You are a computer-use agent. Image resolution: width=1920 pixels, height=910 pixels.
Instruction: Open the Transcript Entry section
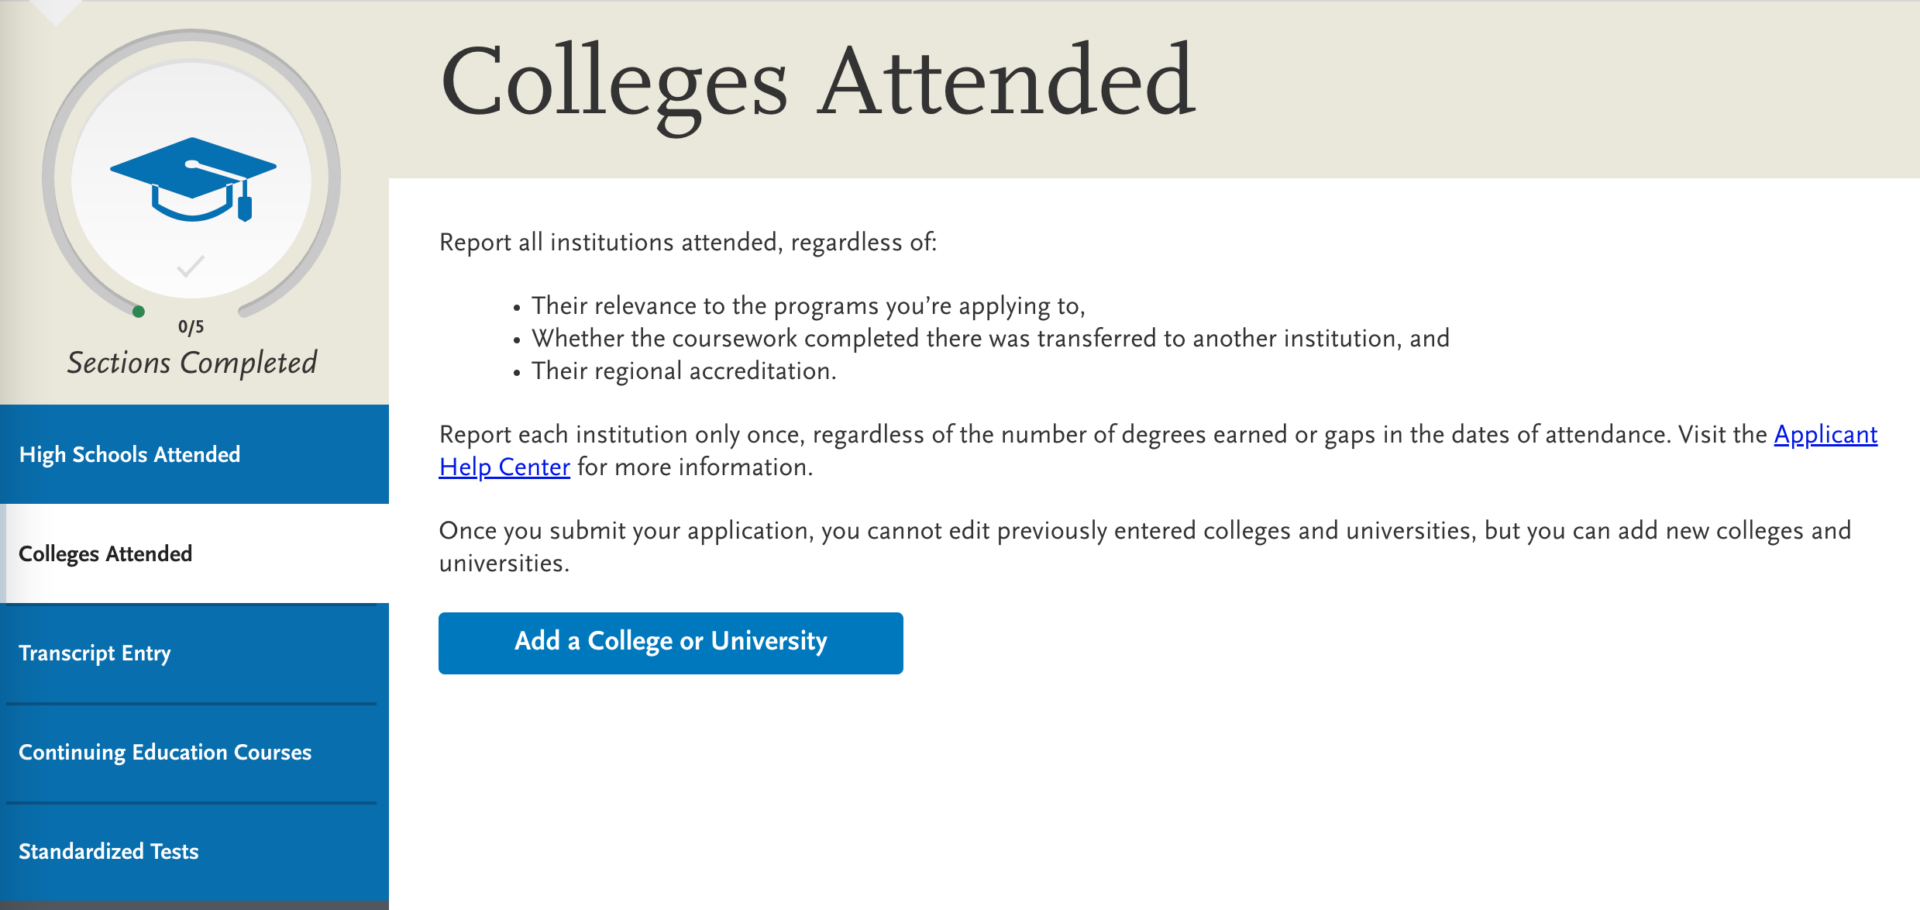pos(94,652)
